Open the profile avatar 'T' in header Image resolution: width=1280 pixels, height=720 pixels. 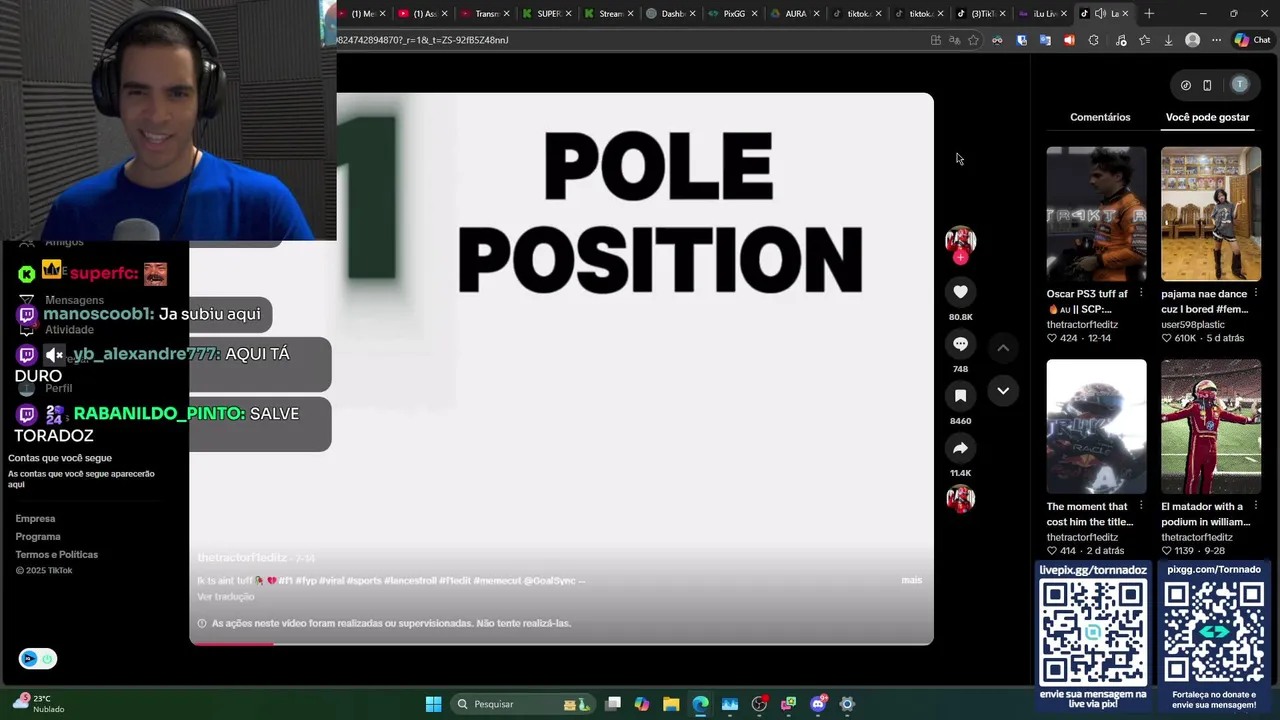click(x=1240, y=85)
